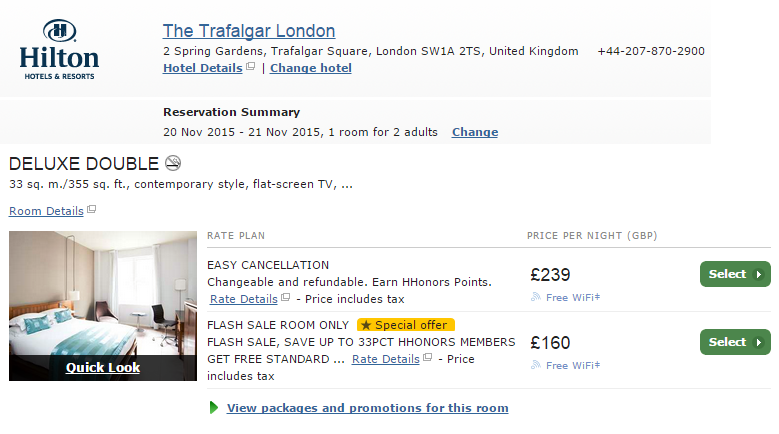Open The Trafalgar London hotel title link
The height and width of the screenshot is (434, 779).
click(249, 31)
